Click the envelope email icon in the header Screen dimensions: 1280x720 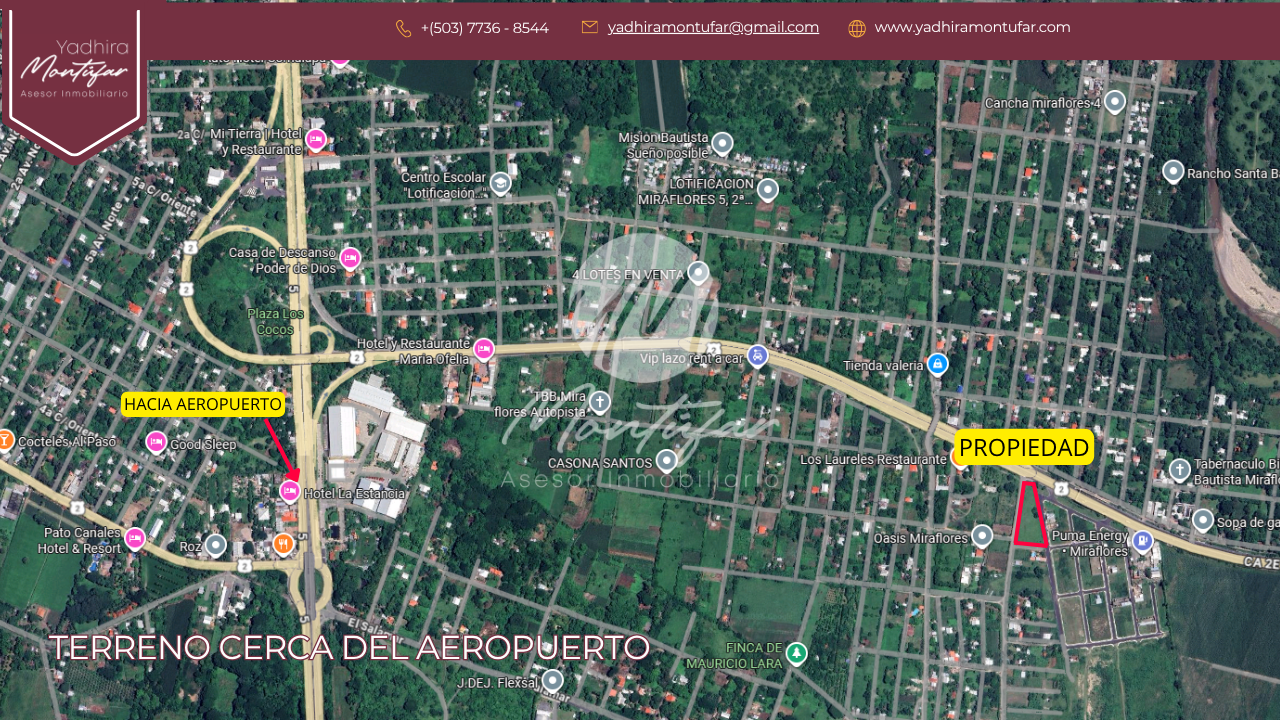click(x=590, y=27)
